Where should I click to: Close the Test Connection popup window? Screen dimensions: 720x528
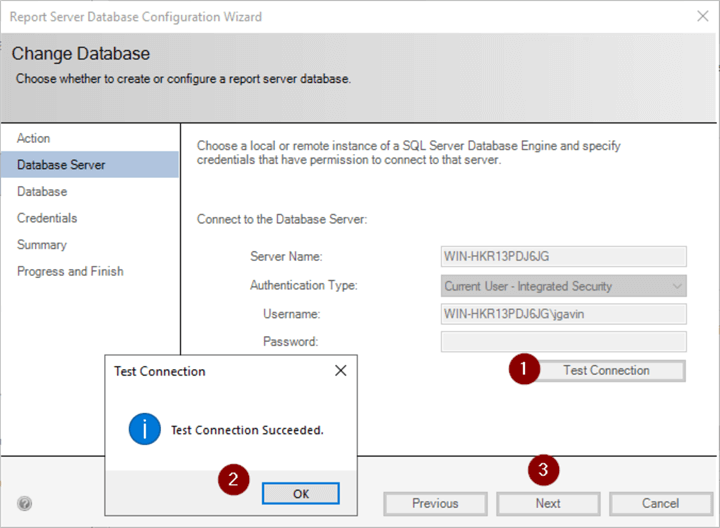pos(341,371)
